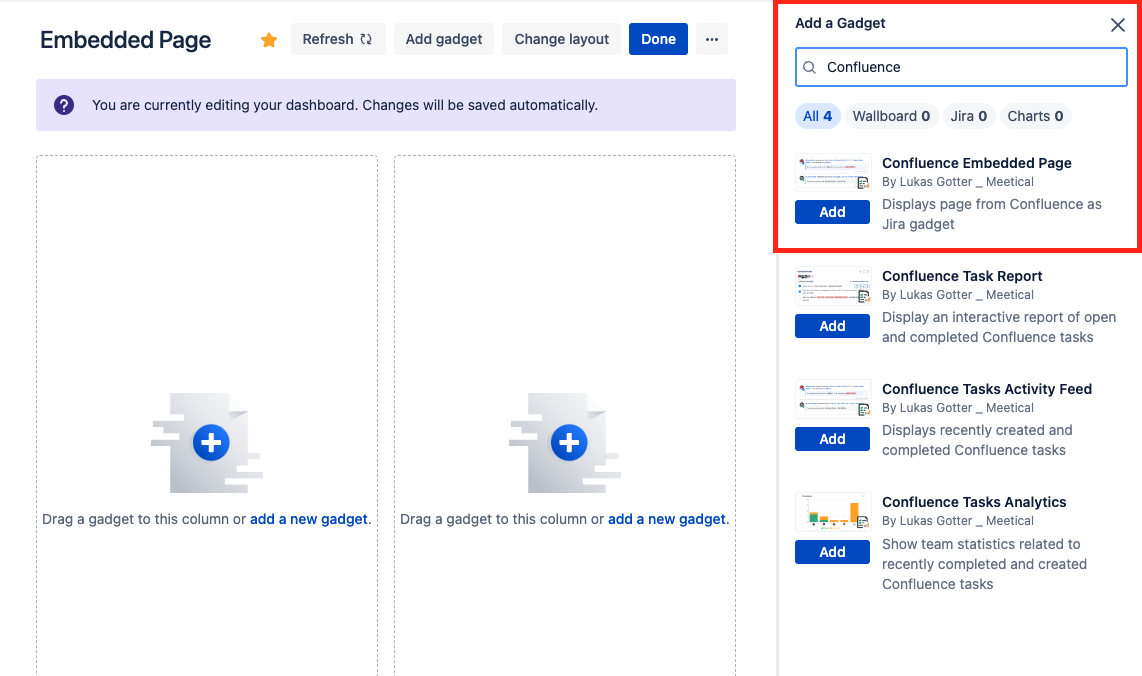The image size is (1142, 676).
Task: Click the Confluence Tasks Analytics title
Action: point(974,502)
